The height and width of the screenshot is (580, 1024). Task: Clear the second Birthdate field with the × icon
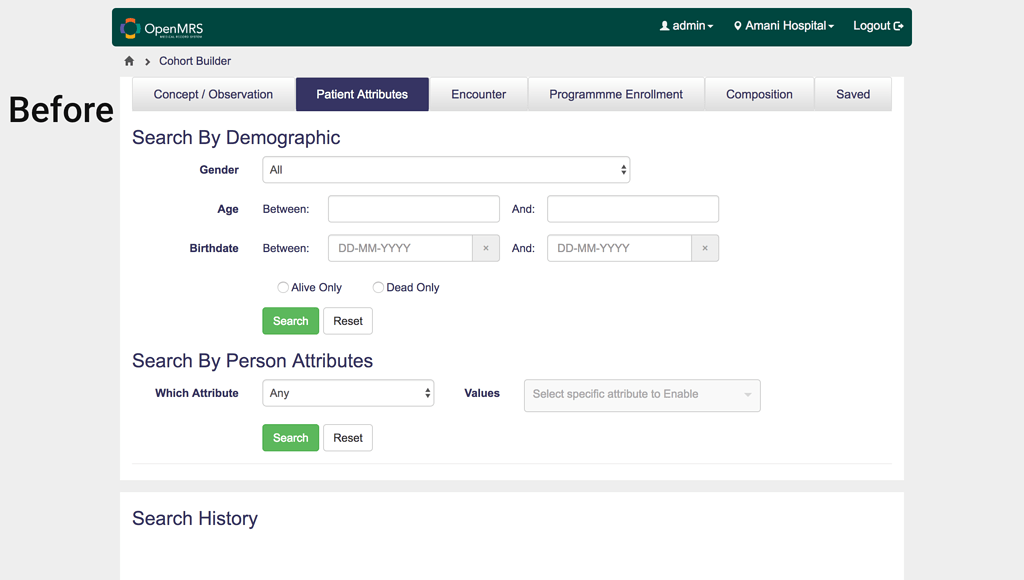705,248
